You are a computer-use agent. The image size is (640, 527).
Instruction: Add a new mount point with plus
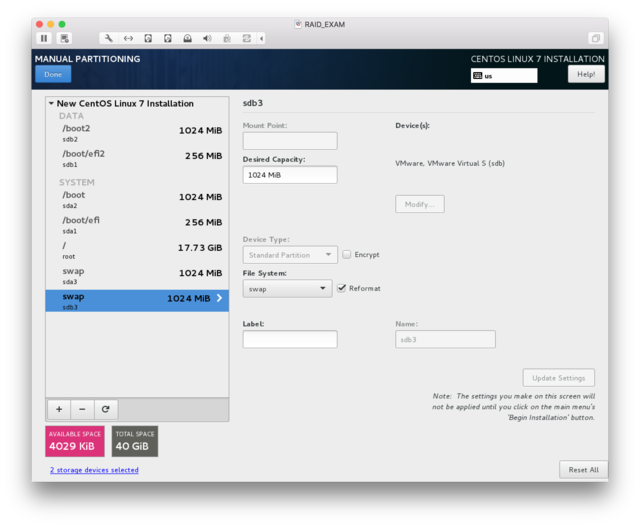click(59, 409)
